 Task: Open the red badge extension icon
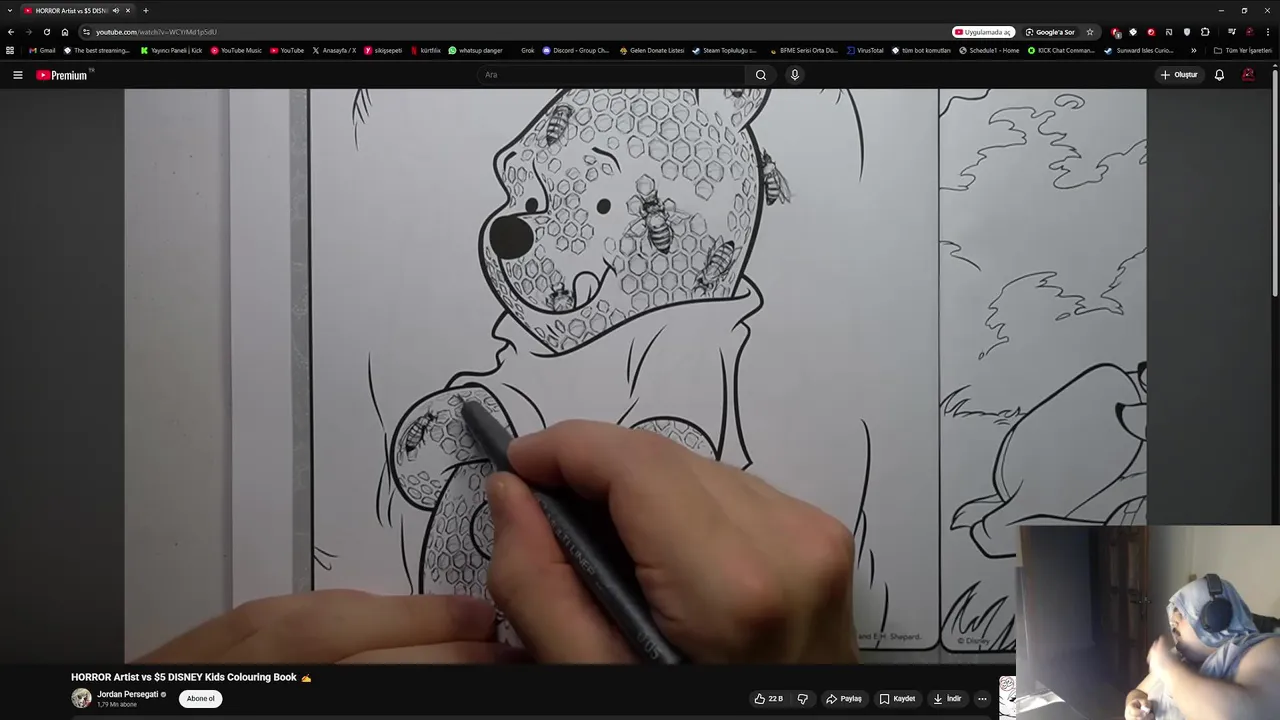1116,32
